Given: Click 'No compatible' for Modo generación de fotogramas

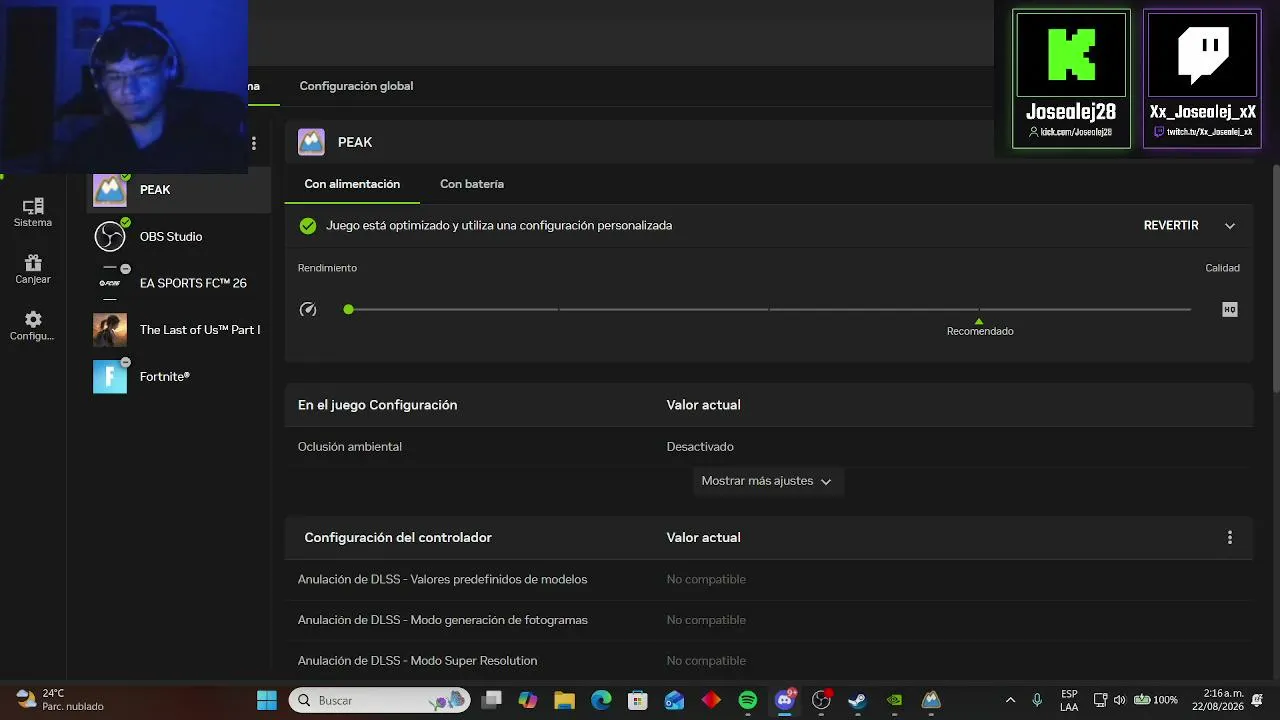Looking at the screenshot, I should [706, 621].
